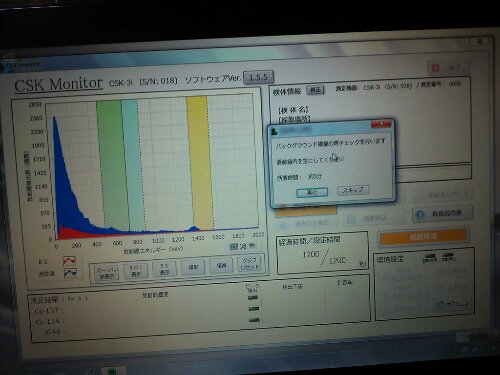Click the red BG spectrum legend icon
This screenshot has height=375, width=500.
pos(70,261)
